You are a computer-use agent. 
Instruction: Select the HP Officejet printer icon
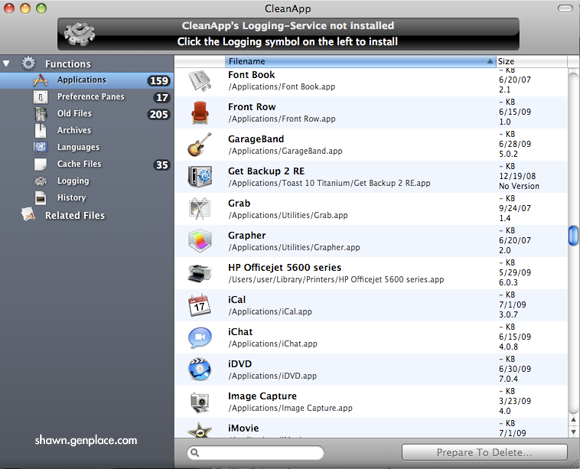[200, 273]
